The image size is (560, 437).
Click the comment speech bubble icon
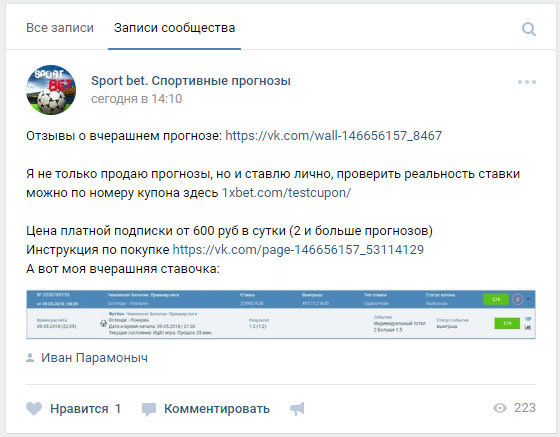click(149, 409)
